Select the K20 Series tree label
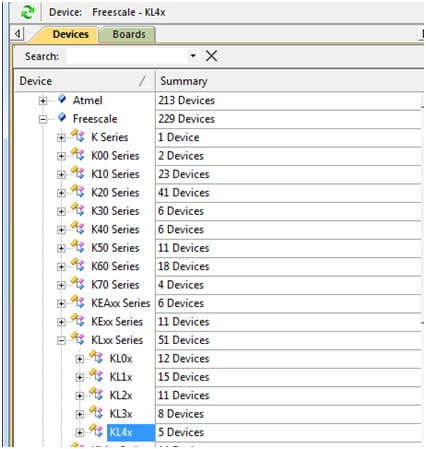 (115, 193)
